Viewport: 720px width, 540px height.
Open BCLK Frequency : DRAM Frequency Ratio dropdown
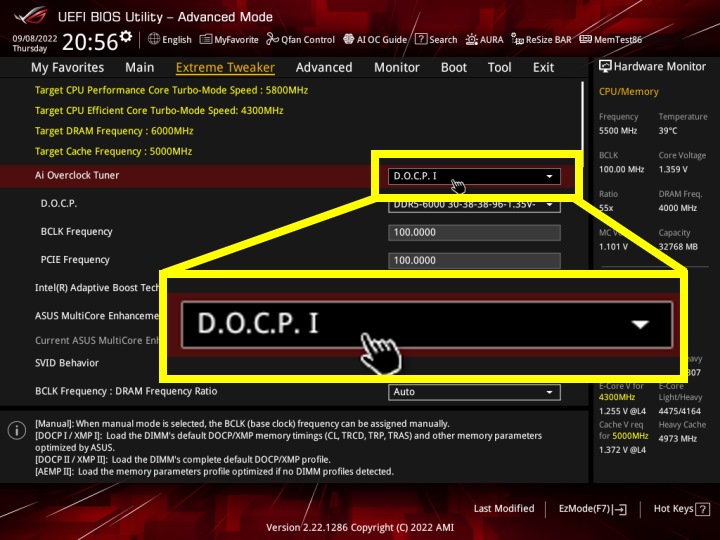[x=474, y=392]
